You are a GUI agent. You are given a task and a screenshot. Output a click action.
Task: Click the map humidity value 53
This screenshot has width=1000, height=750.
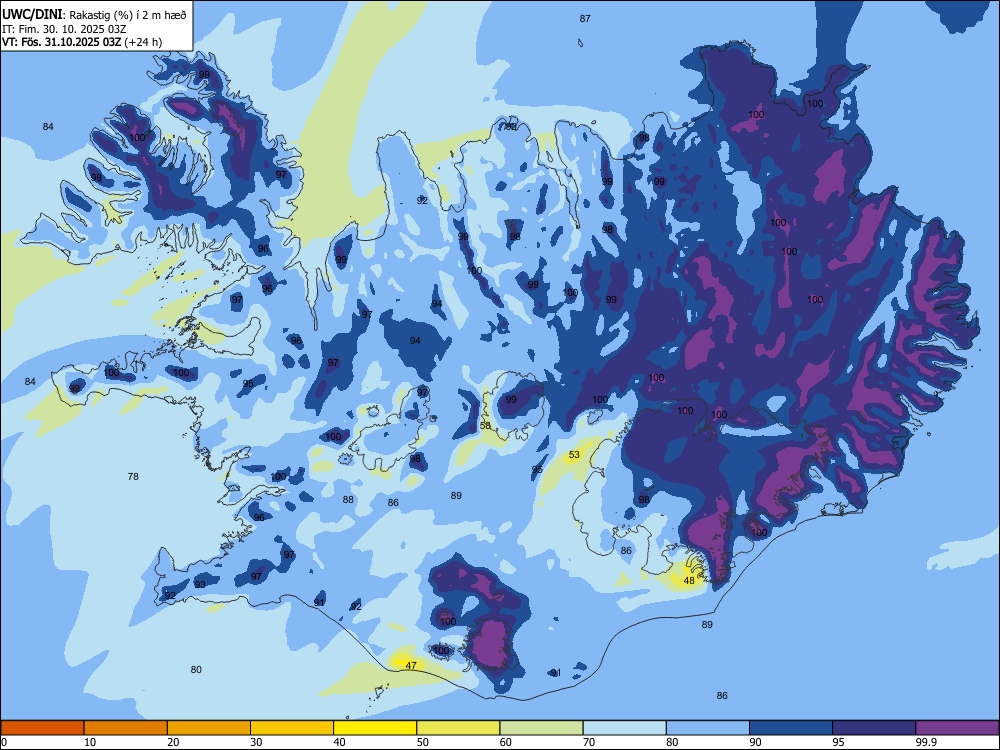tap(575, 455)
